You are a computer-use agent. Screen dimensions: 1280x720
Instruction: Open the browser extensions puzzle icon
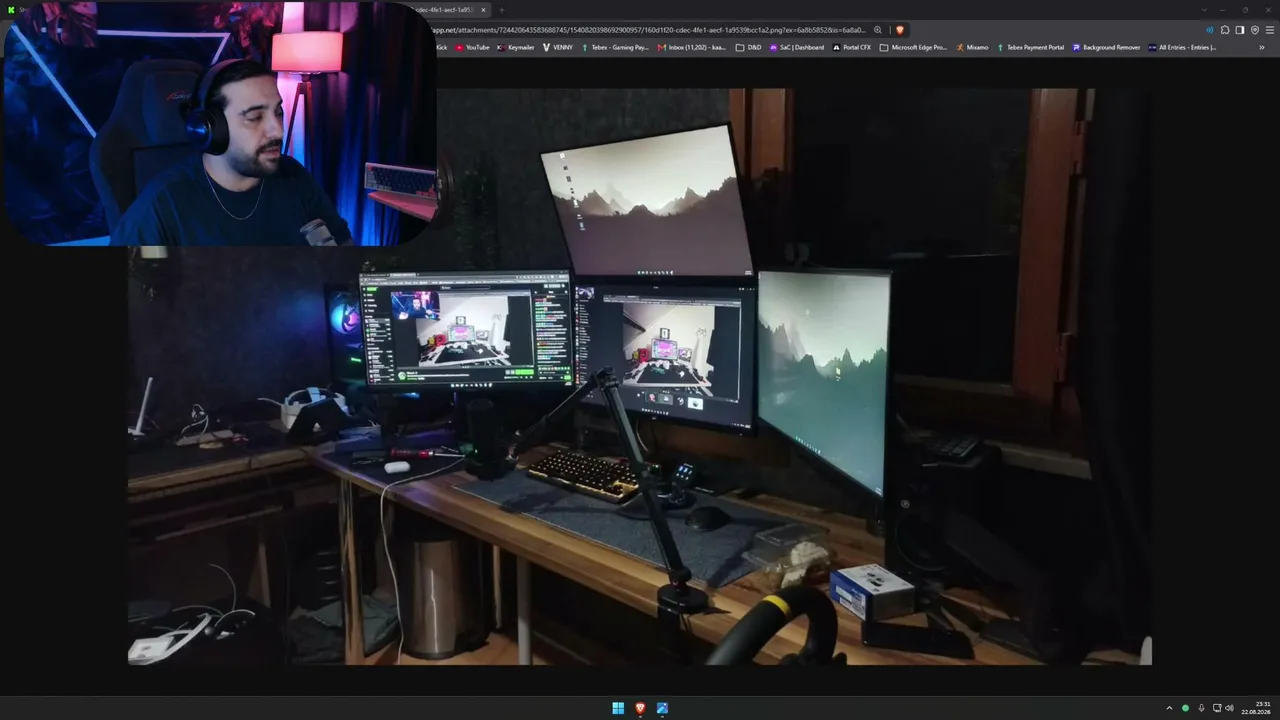pos(1225,30)
